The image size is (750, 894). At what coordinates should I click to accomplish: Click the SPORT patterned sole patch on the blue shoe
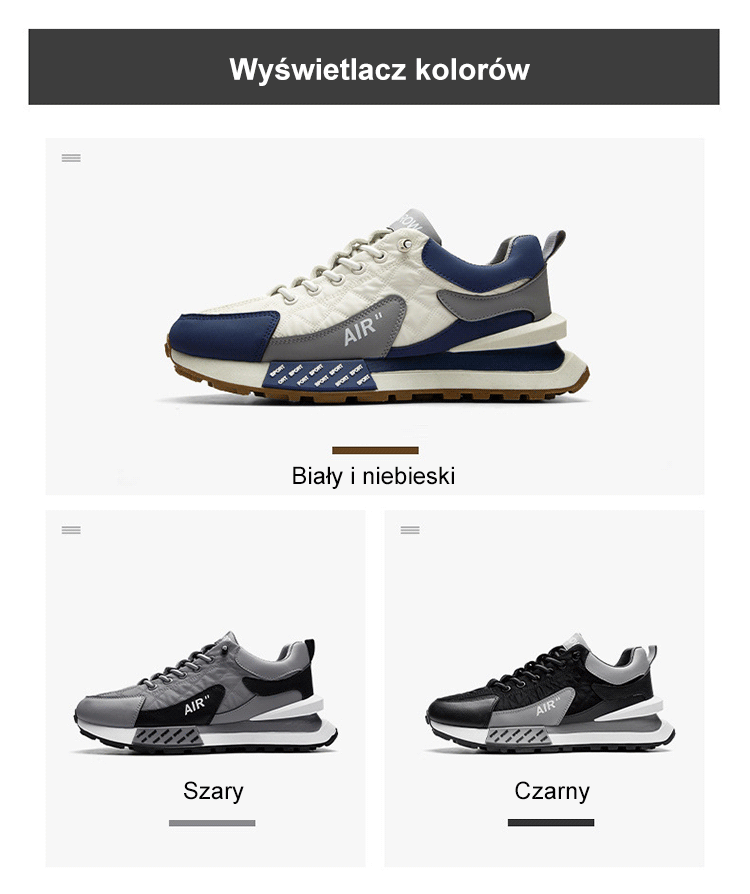(x=318, y=377)
